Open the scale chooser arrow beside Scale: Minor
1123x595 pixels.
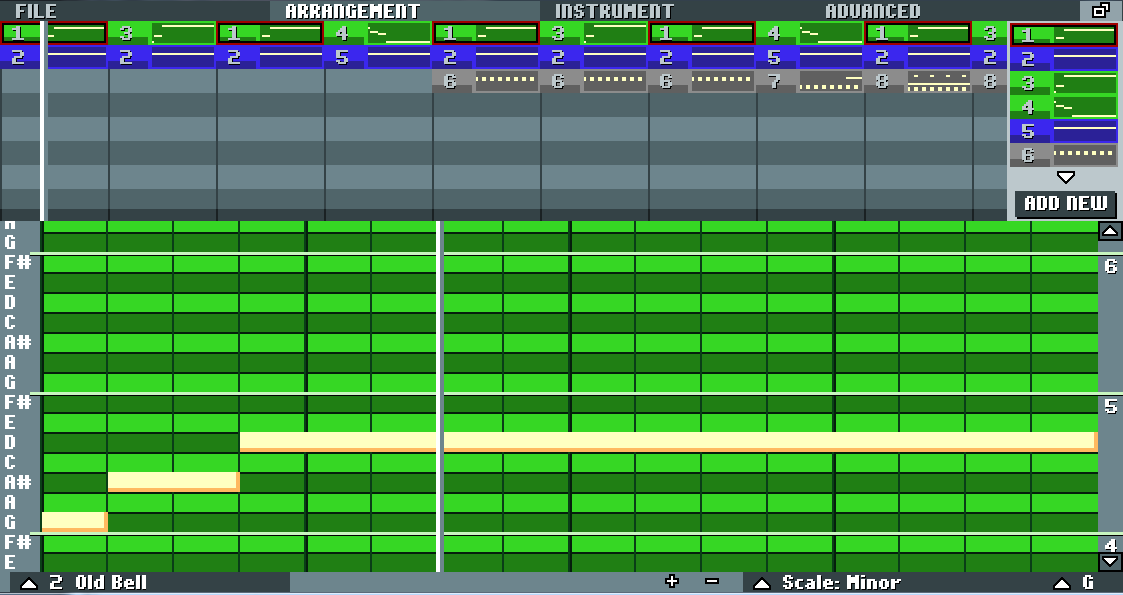click(762, 583)
